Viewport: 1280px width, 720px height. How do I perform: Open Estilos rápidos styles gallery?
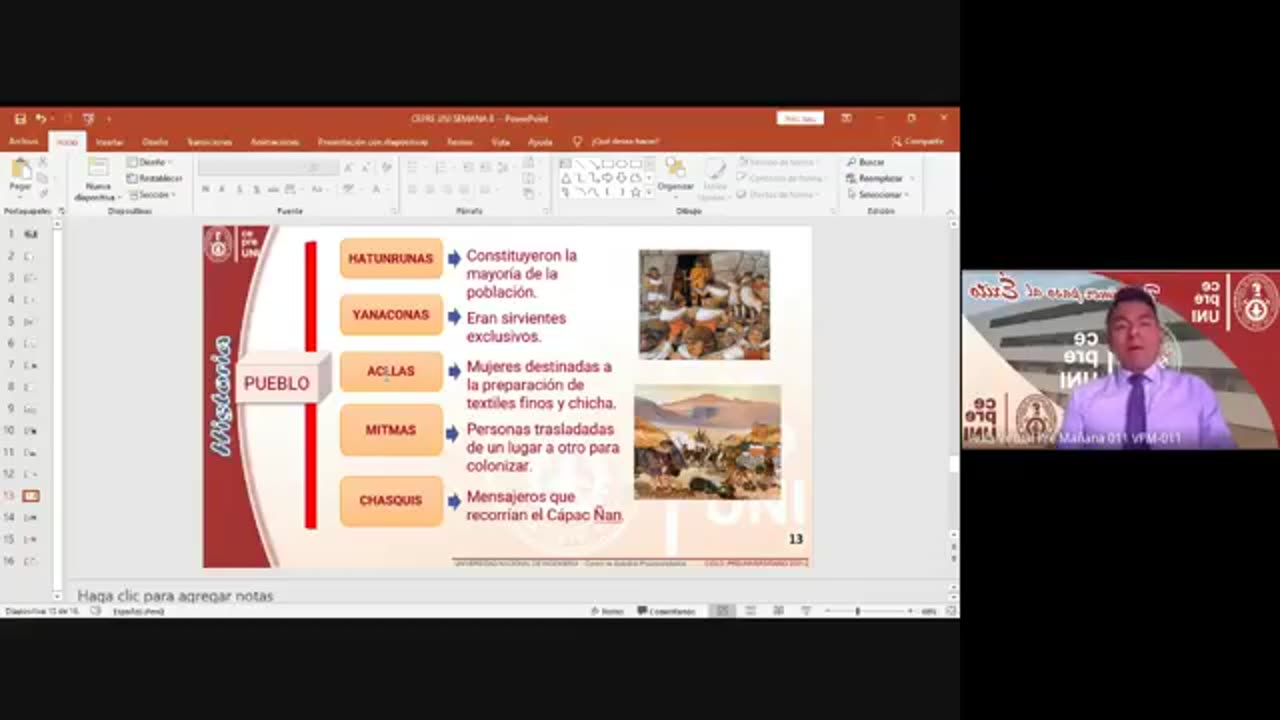click(714, 178)
